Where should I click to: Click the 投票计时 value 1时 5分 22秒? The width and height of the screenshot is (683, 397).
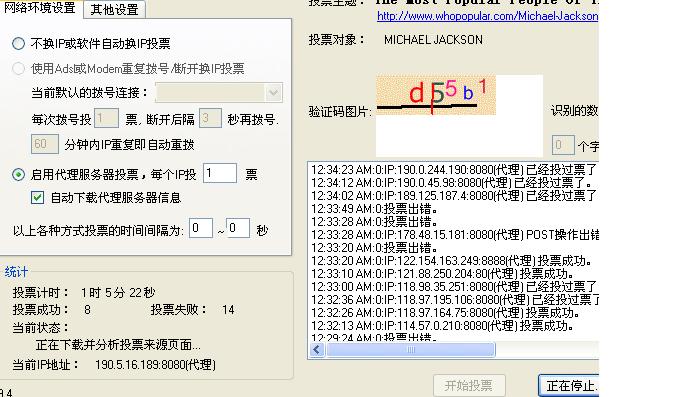(x=118, y=292)
